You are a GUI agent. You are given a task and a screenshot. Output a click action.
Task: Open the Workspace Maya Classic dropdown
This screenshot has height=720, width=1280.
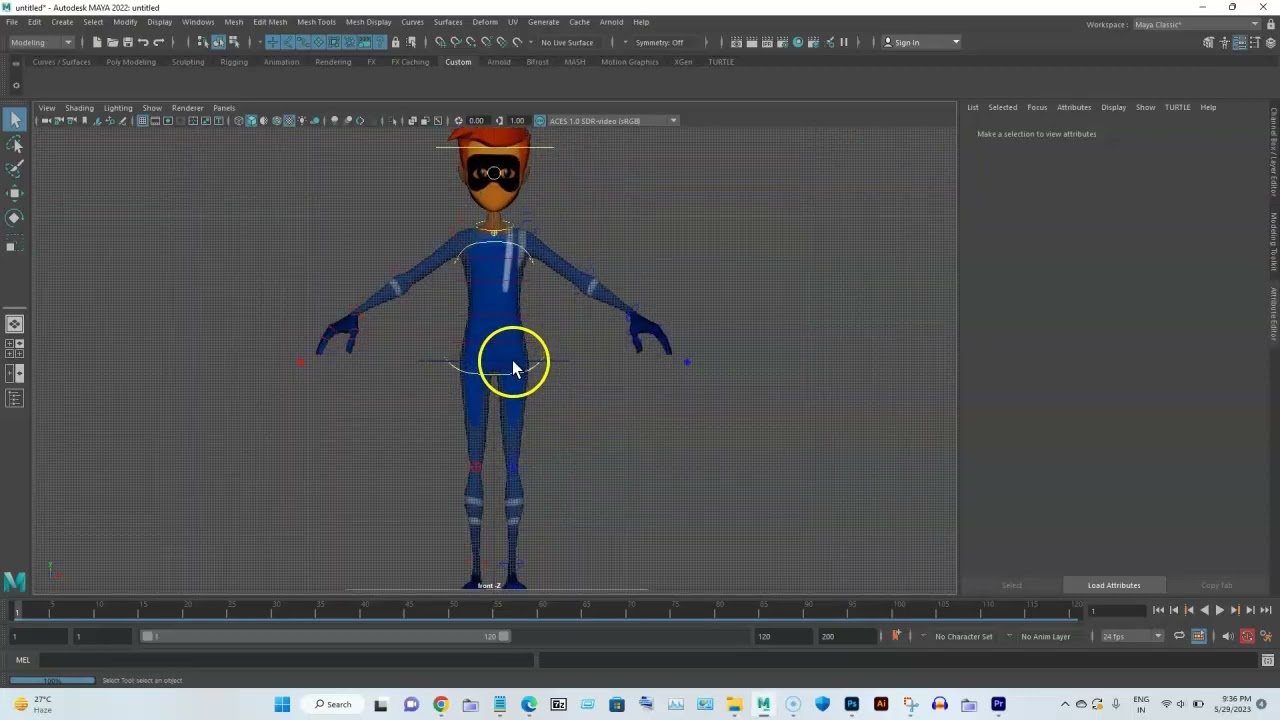1197,24
